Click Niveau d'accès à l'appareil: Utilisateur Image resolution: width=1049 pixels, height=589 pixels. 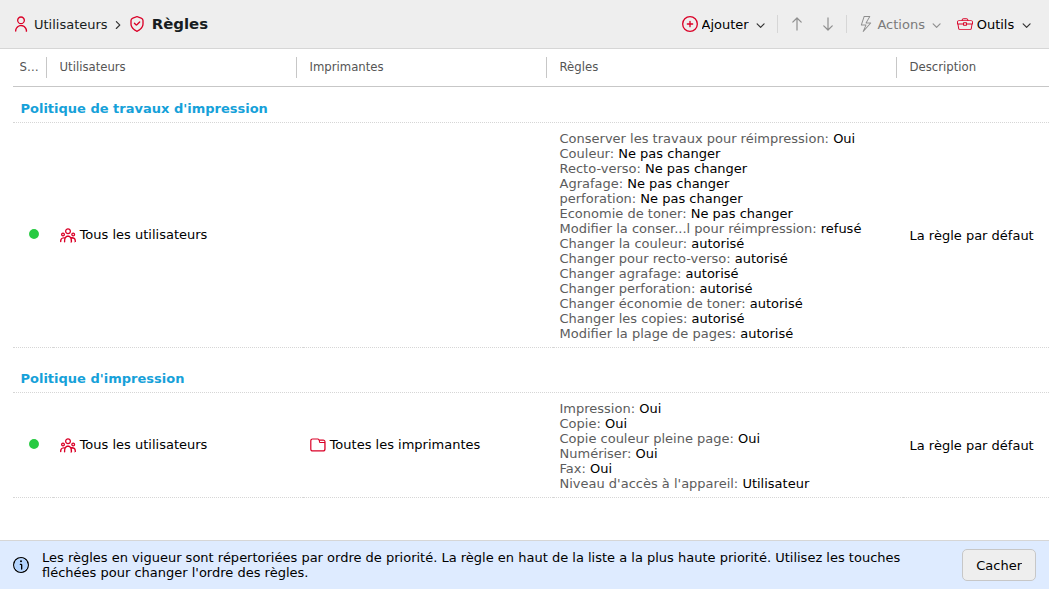click(x=684, y=483)
